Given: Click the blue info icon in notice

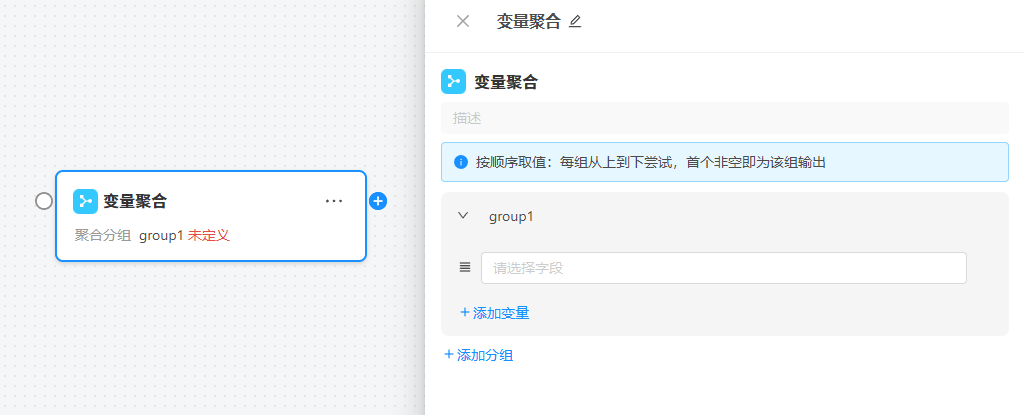Looking at the screenshot, I should click(461, 162).
